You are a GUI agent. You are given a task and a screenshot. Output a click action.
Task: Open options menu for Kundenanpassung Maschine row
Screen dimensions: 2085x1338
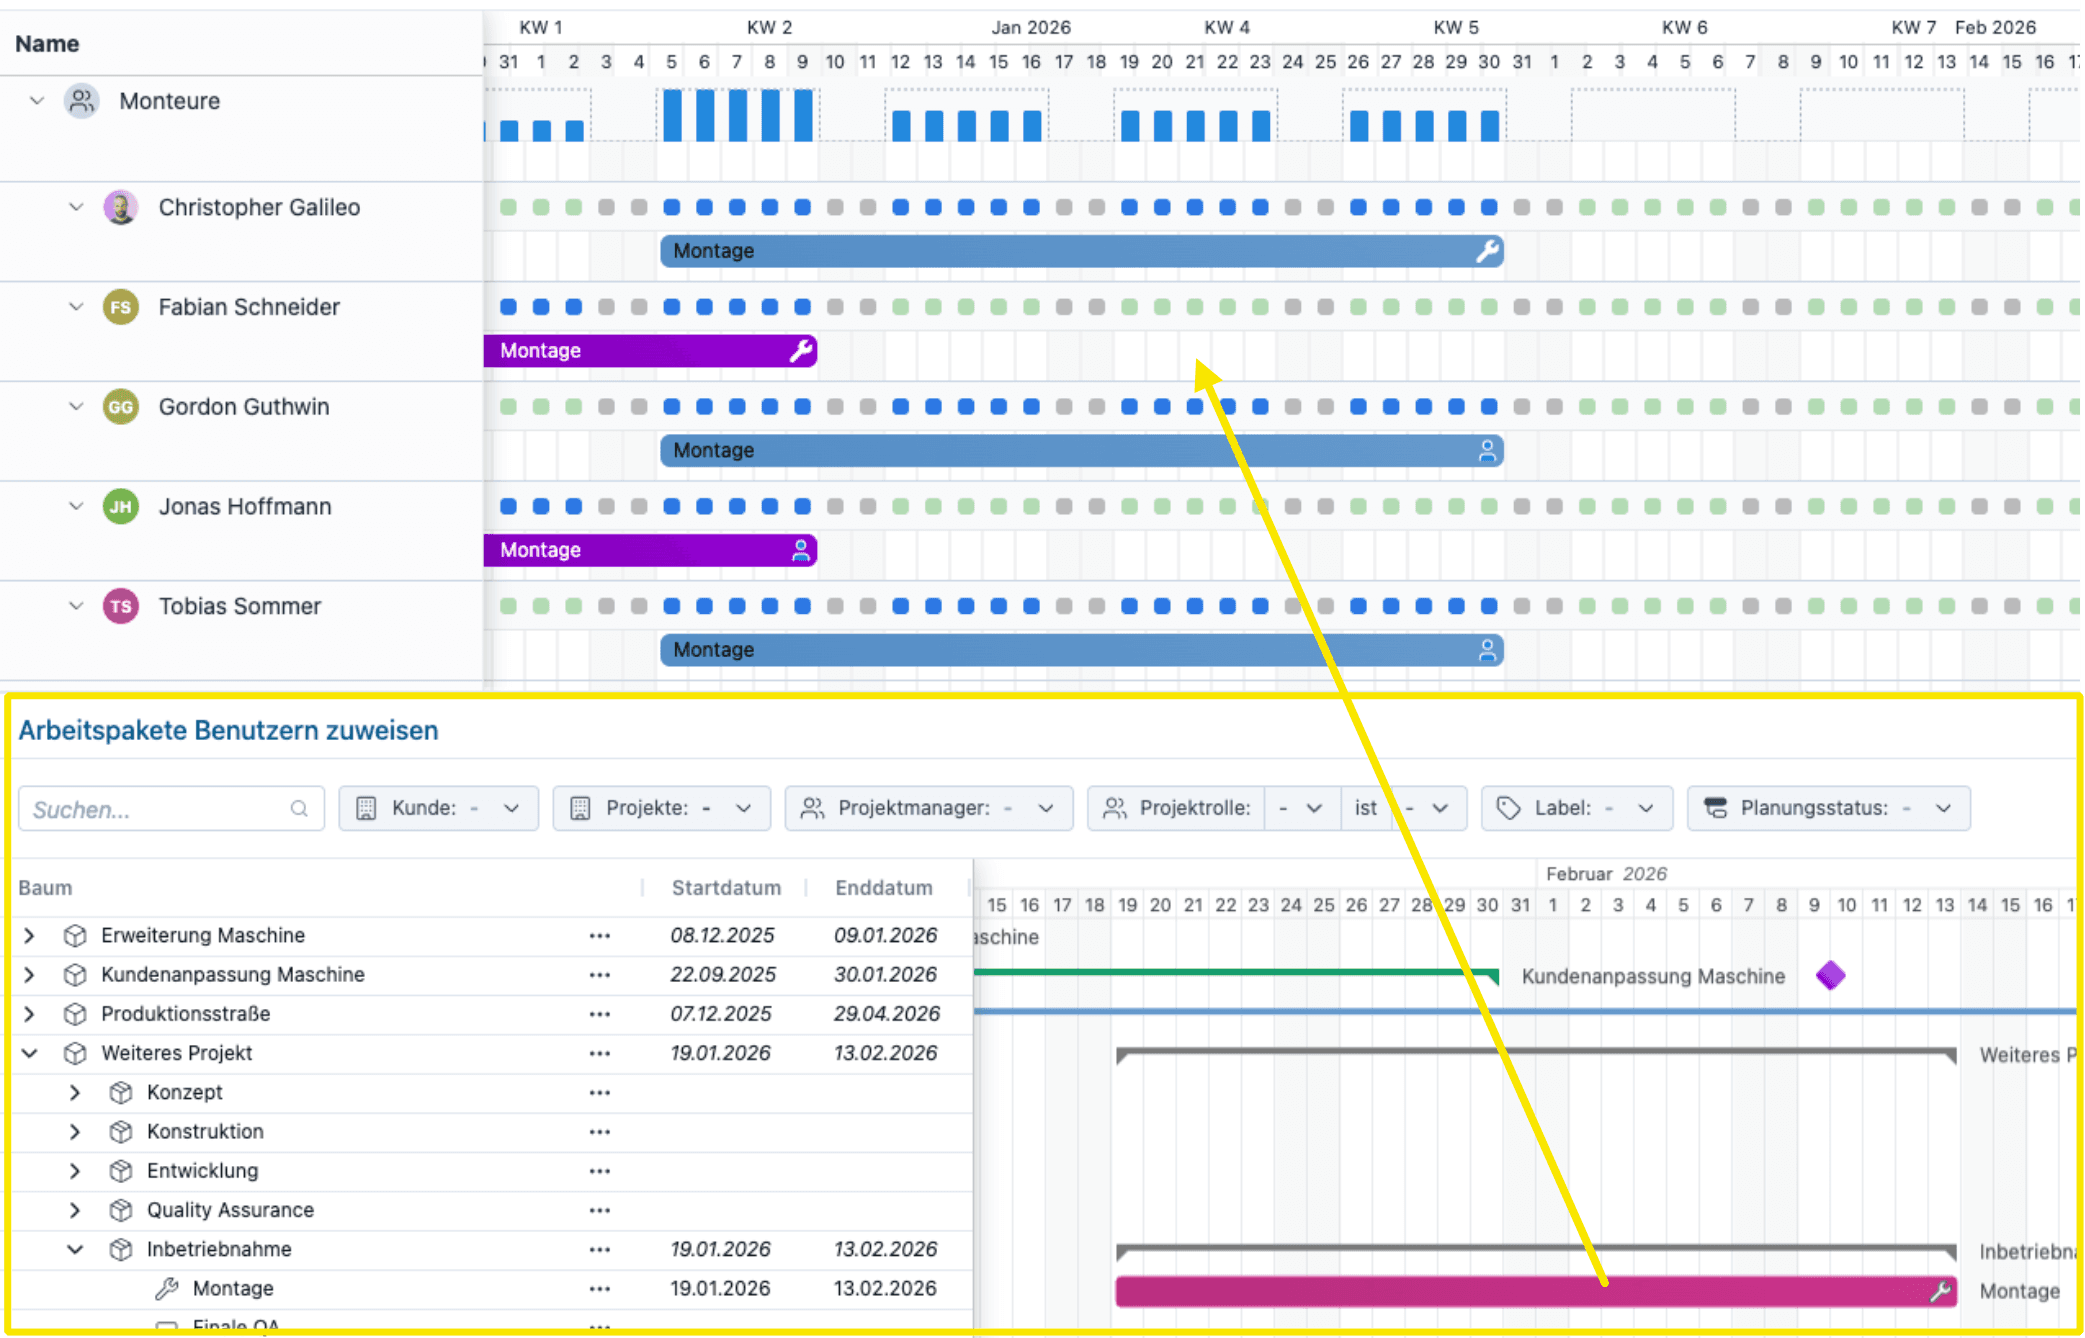pyautogui.click(x=599, y=975)
